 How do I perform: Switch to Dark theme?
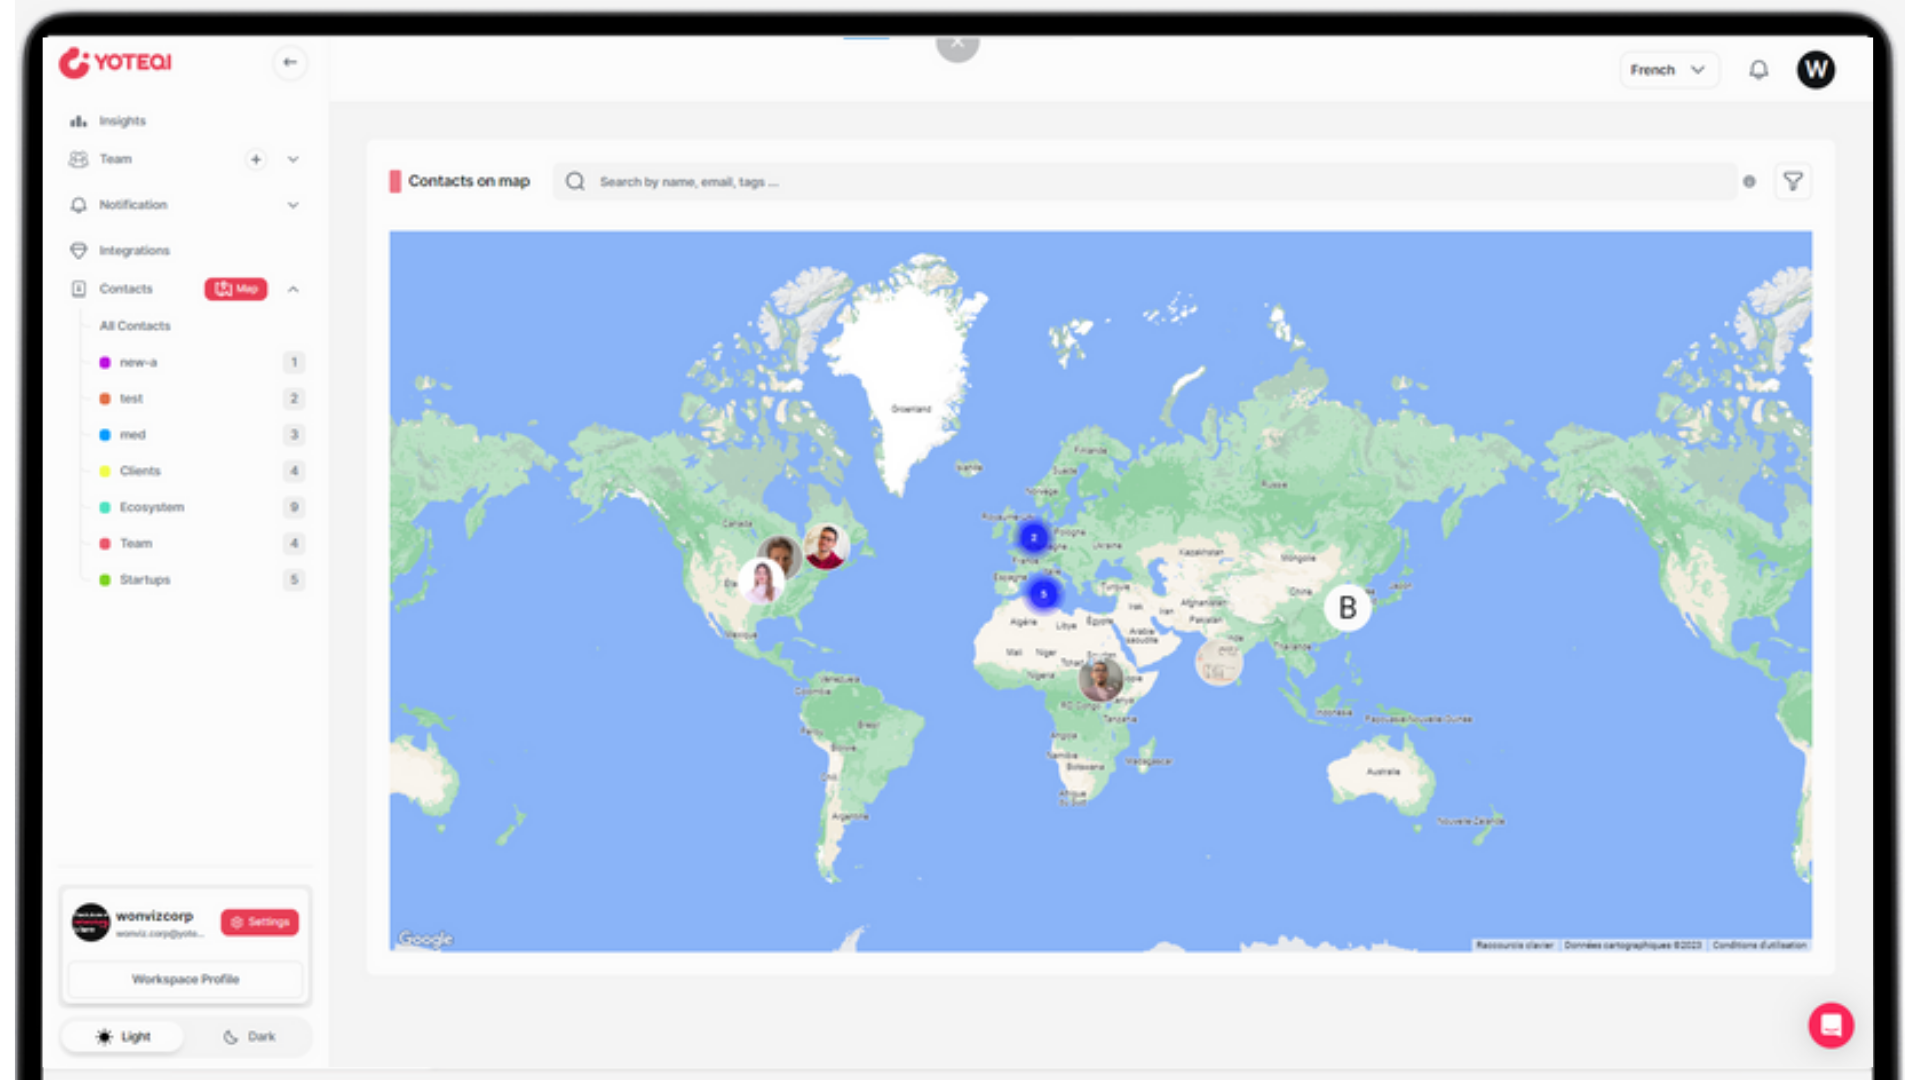coord(249,1037)
